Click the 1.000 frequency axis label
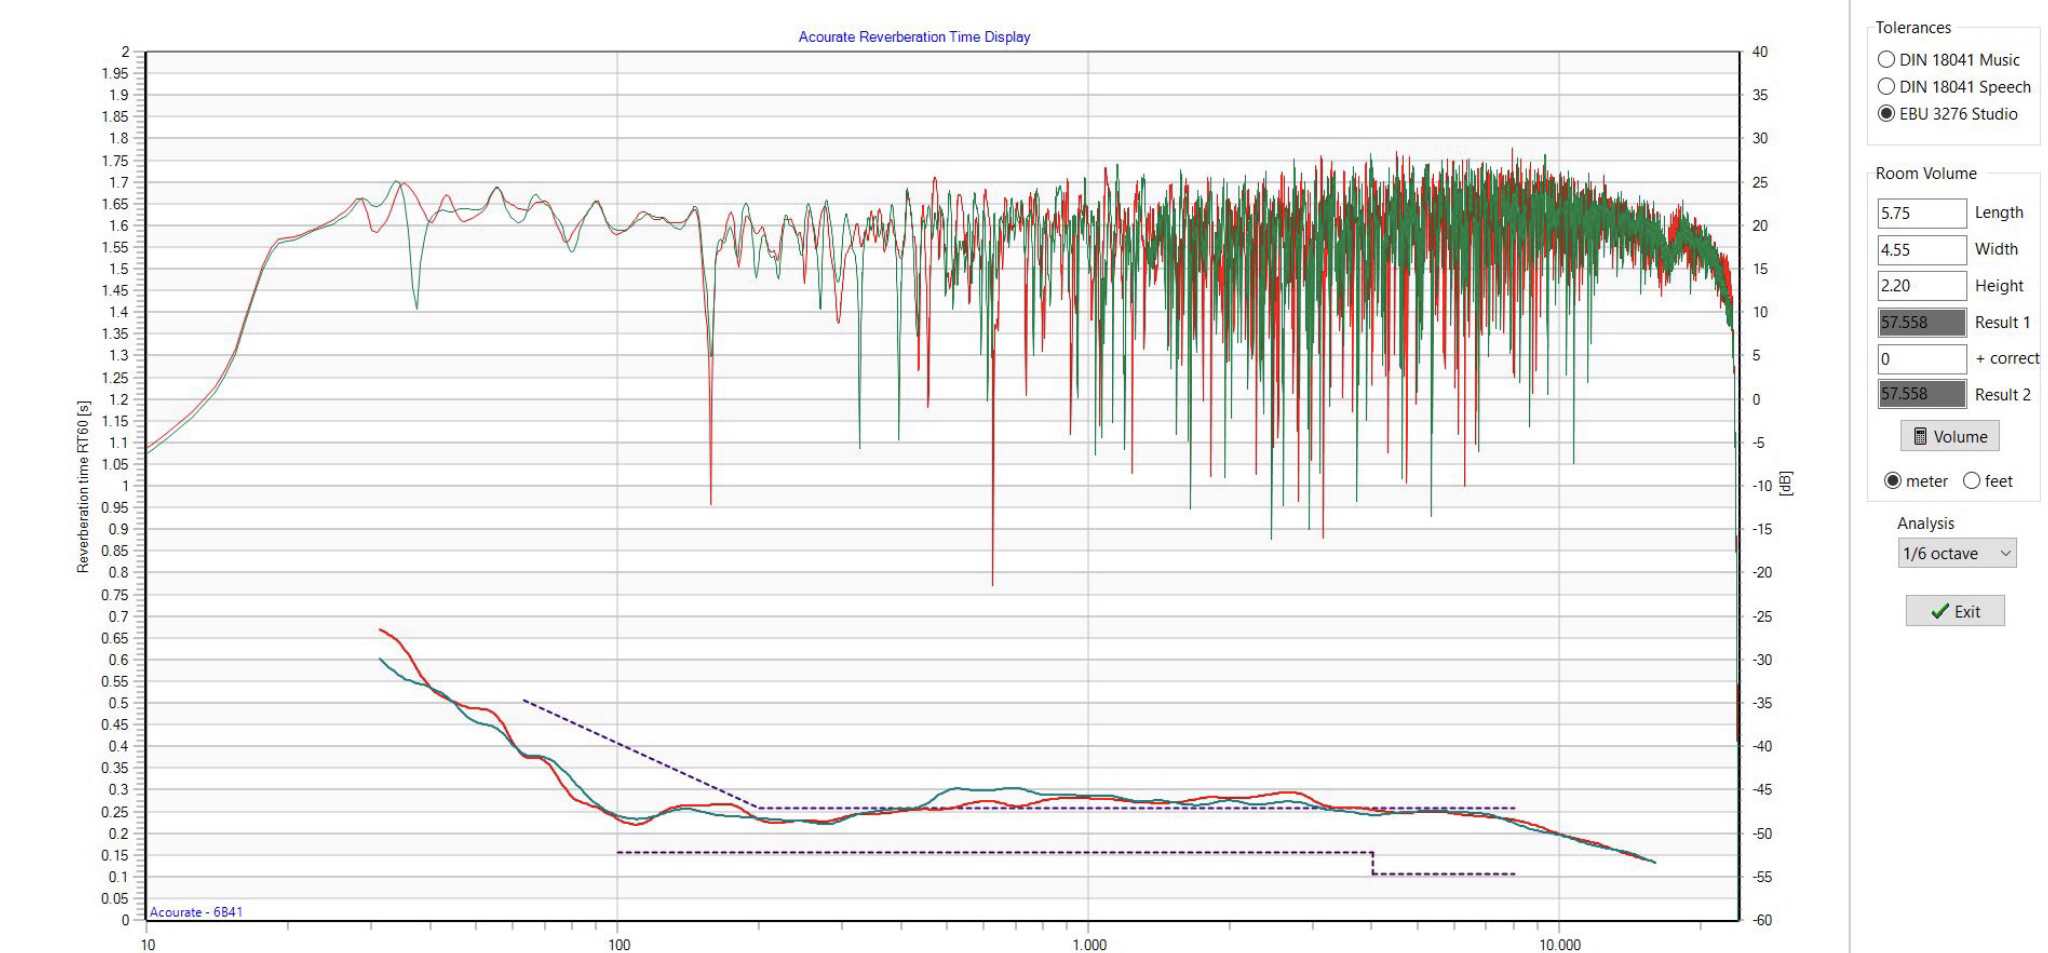 1089,944
